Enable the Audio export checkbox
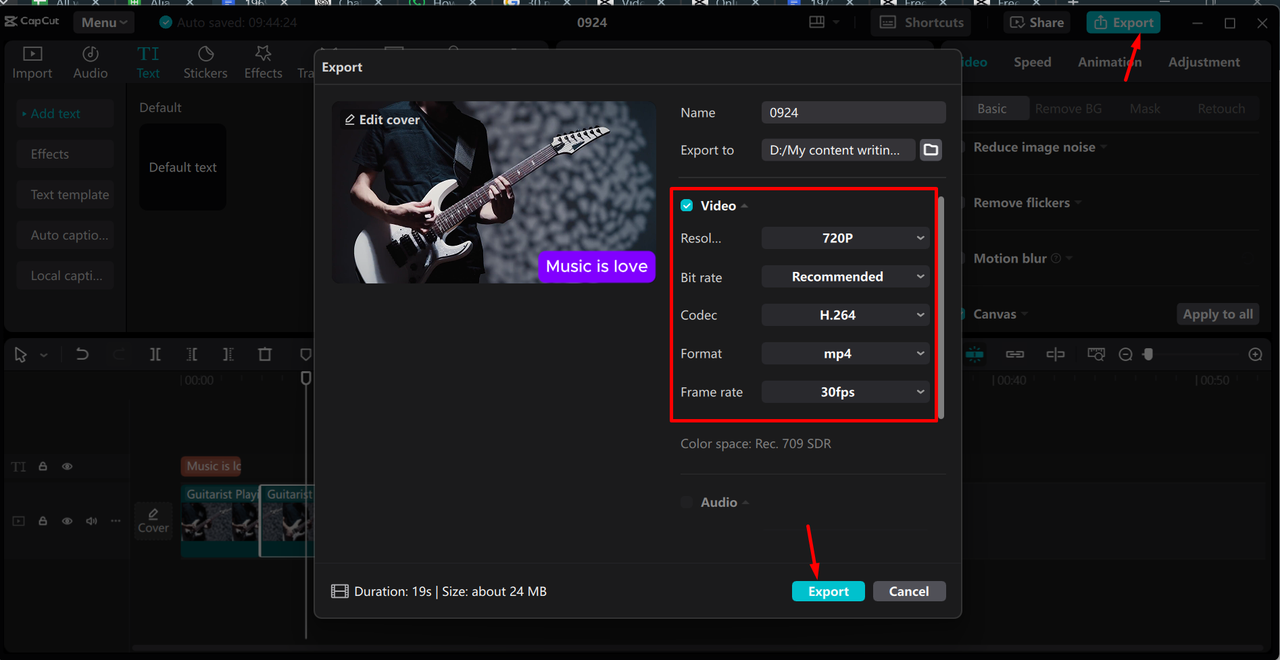 click(x=687, y=502)
